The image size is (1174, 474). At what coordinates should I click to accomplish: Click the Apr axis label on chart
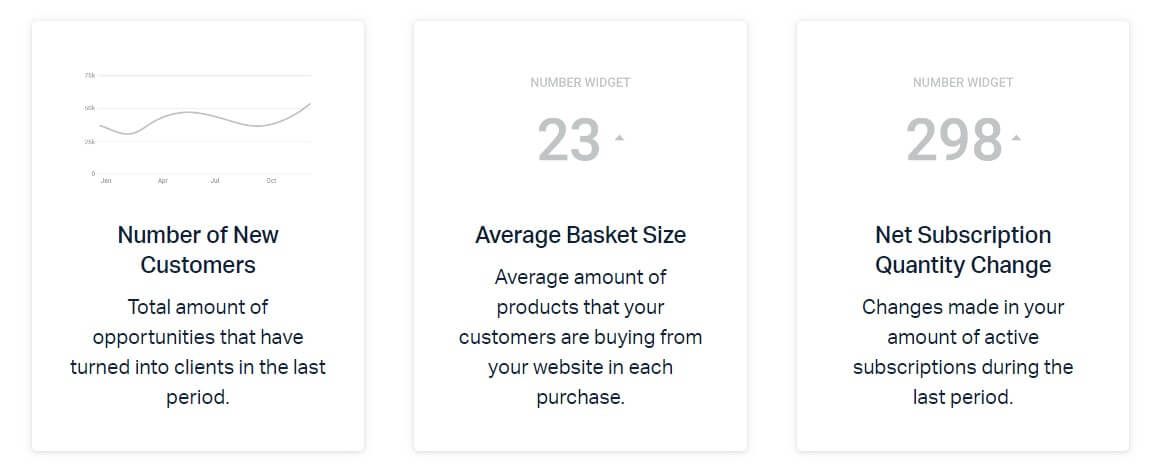click(x=162, y=181)
